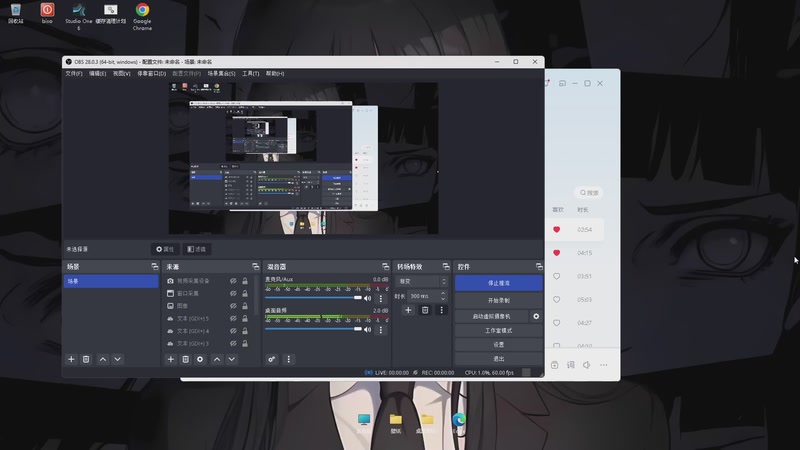Open lyrics 词 icon in music player
800x450 pixels.
point(570,365)
